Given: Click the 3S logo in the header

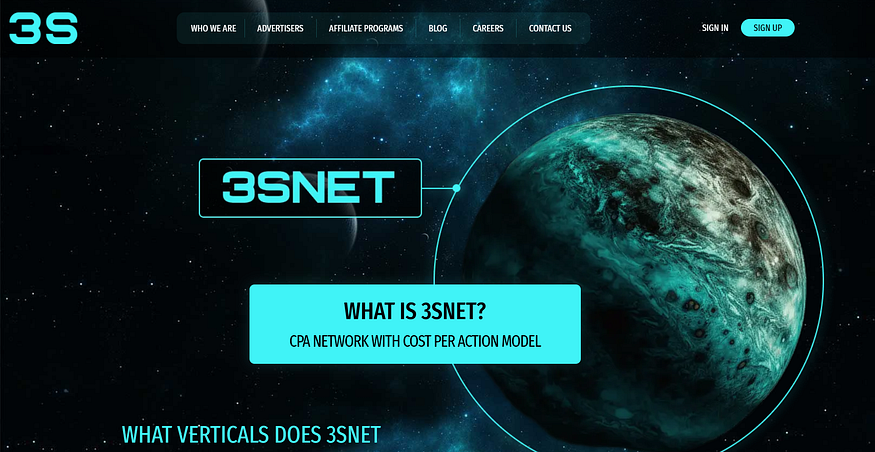Looking at the screenshot, I should (44, 28).
